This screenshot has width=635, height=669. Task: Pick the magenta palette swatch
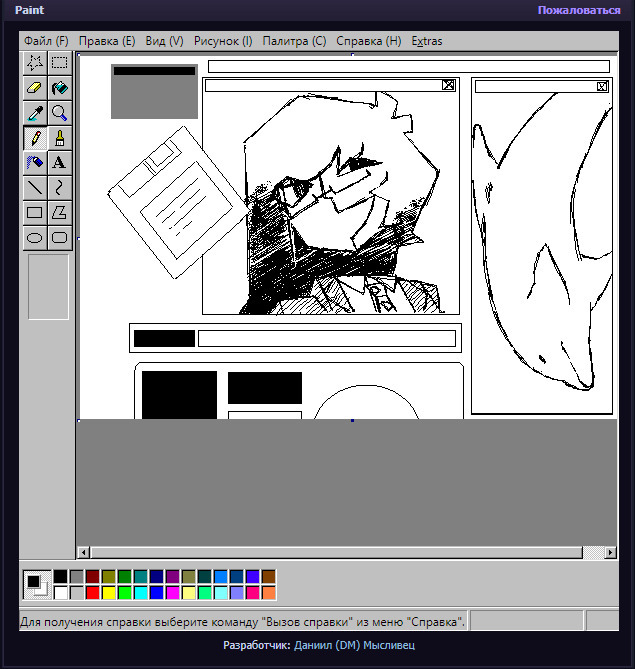(172, 593)
